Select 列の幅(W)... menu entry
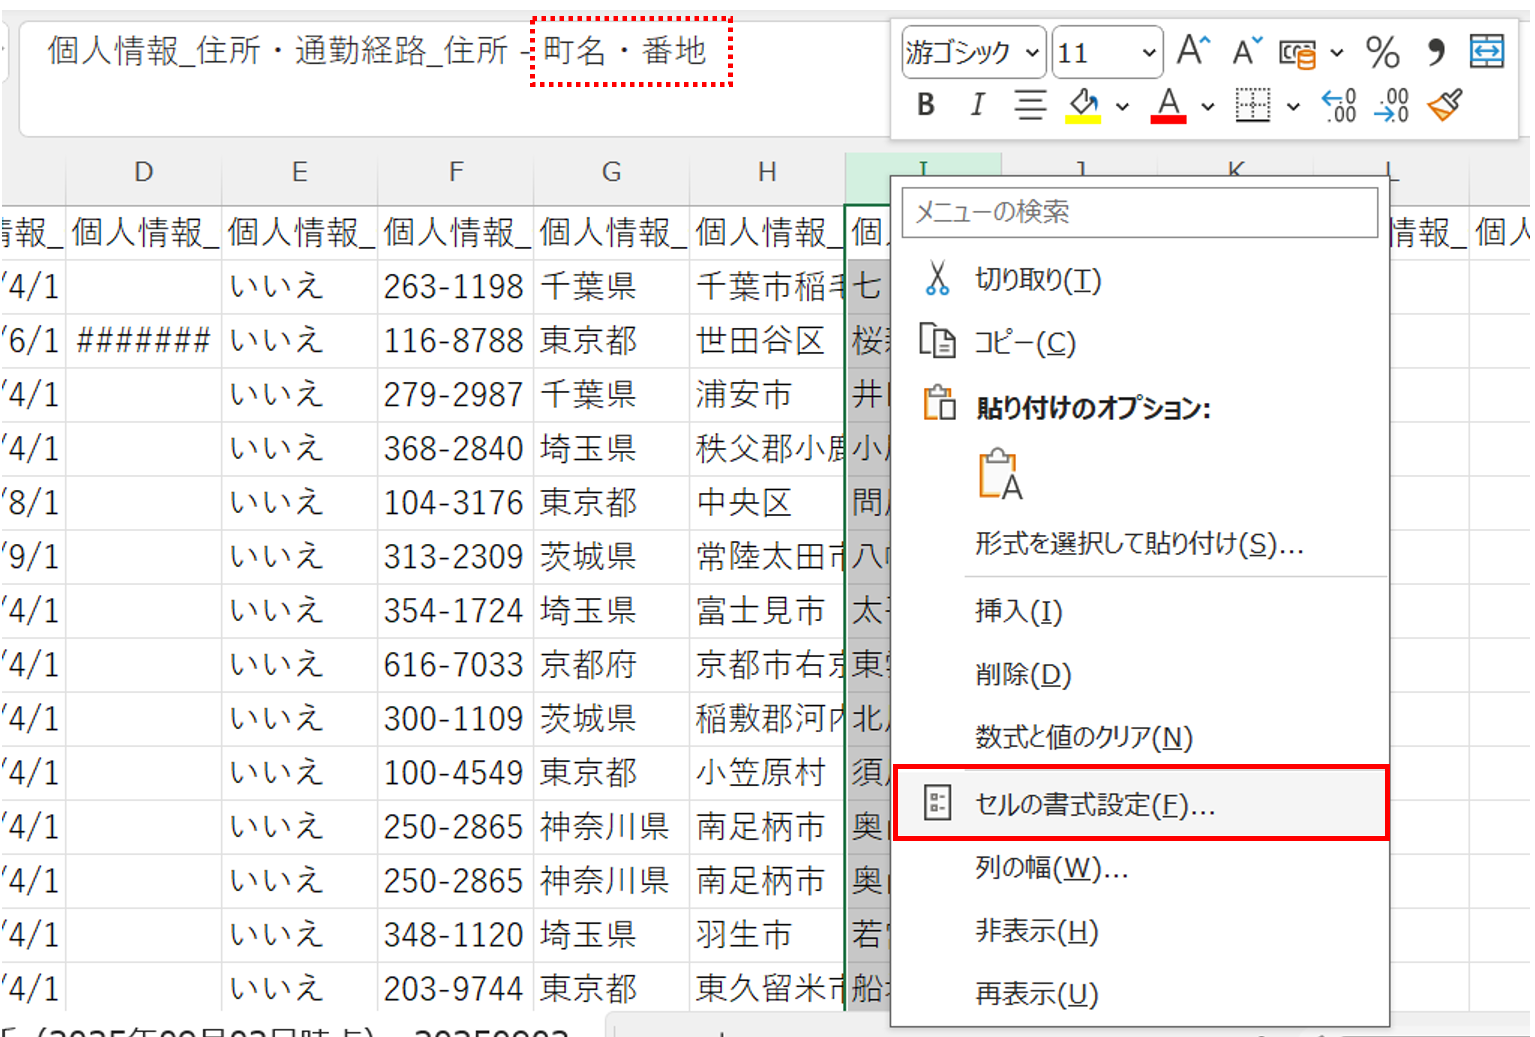Screen dimensions: 1535x1037 [x=1051, y=868]
